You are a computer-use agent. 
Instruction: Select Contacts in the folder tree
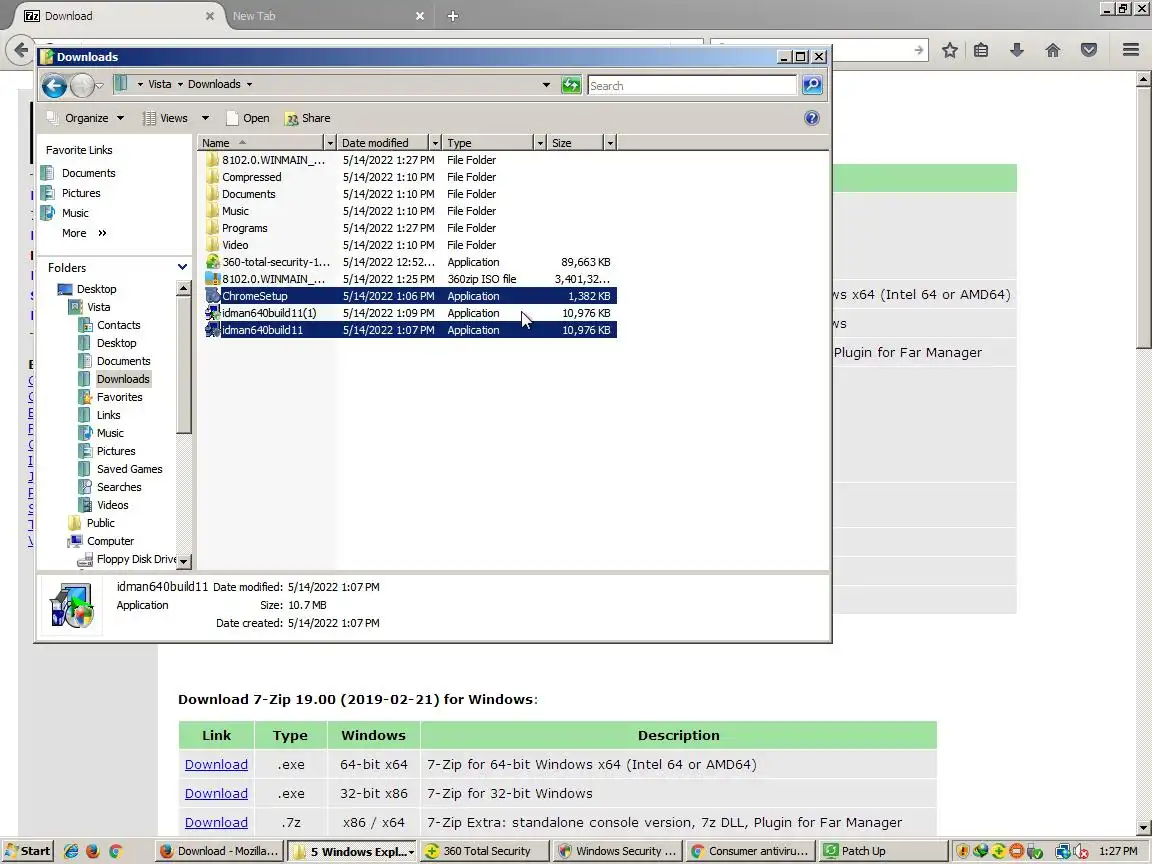click(x=118, y=325)
